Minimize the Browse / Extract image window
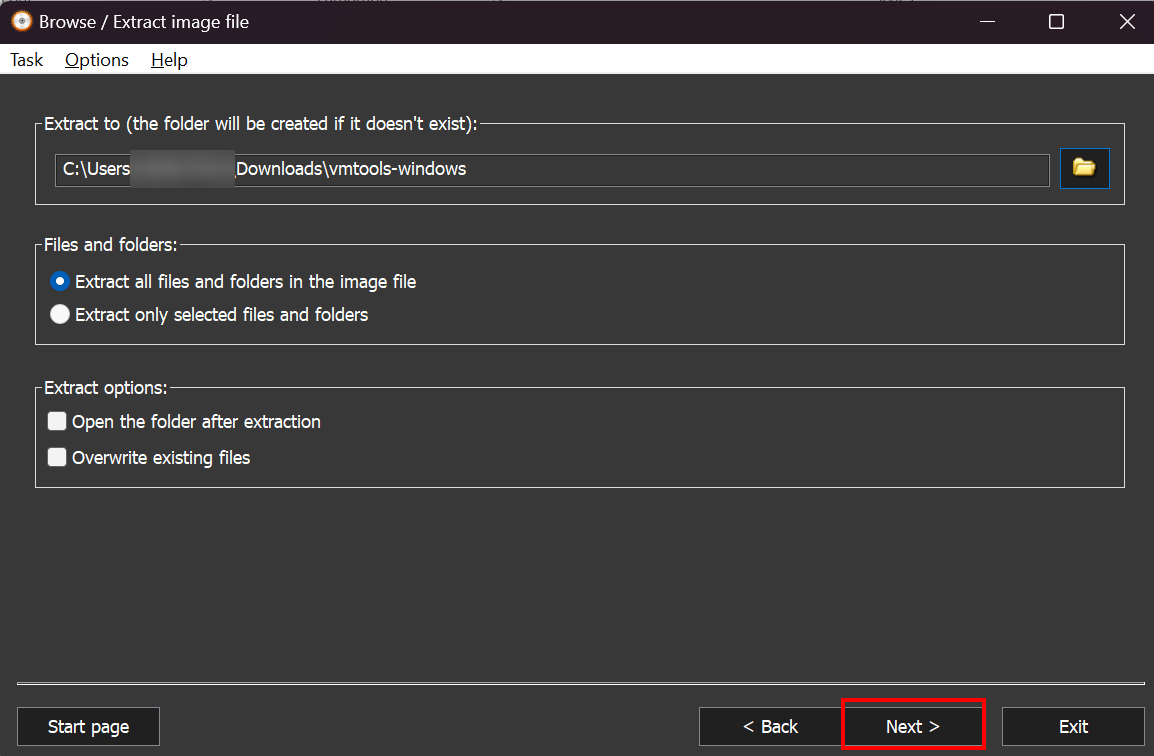The height and width of the screenshot is (756, 1154). pyautogui.click(x=985, y=22)
